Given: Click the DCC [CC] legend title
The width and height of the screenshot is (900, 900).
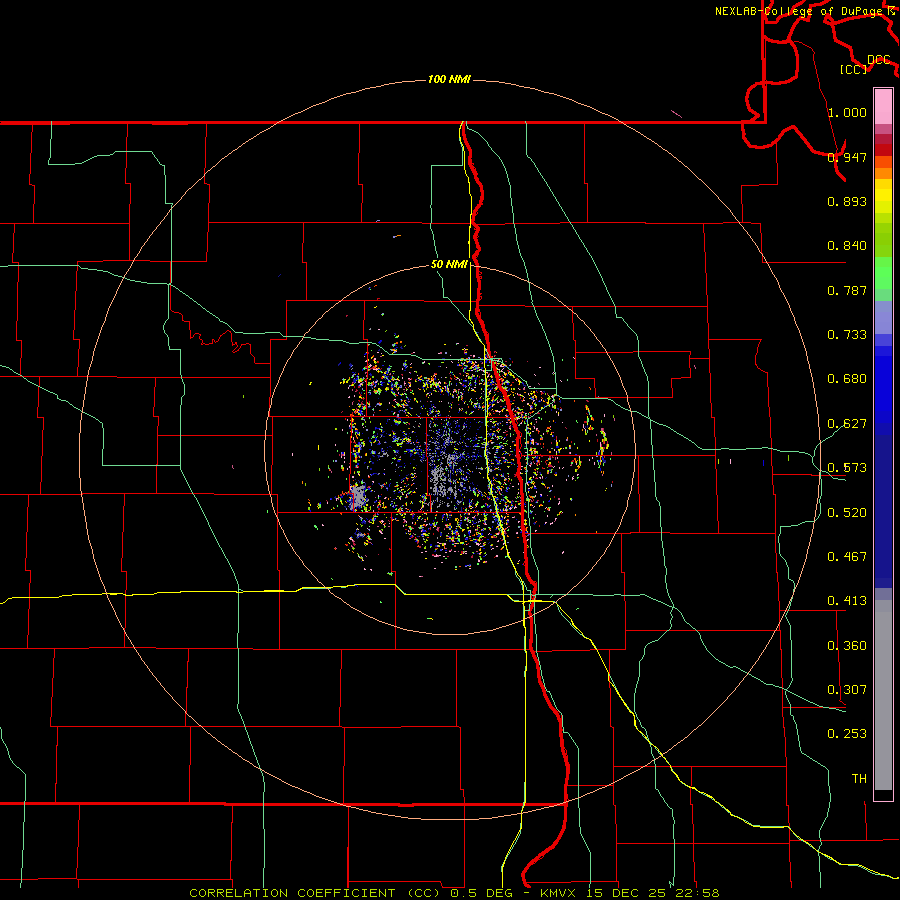Looking at the screenshot, I should [x=866, y=64].
